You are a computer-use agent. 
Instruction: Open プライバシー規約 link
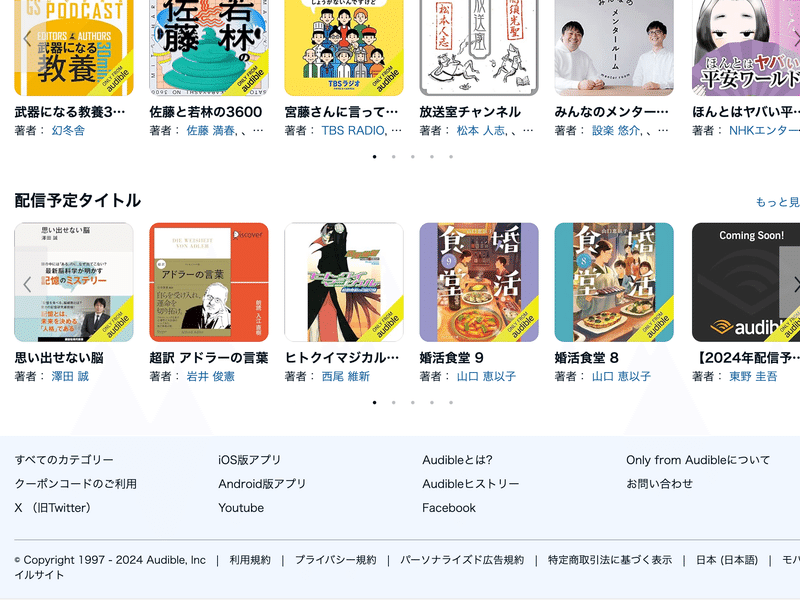[x=336, y=560]
